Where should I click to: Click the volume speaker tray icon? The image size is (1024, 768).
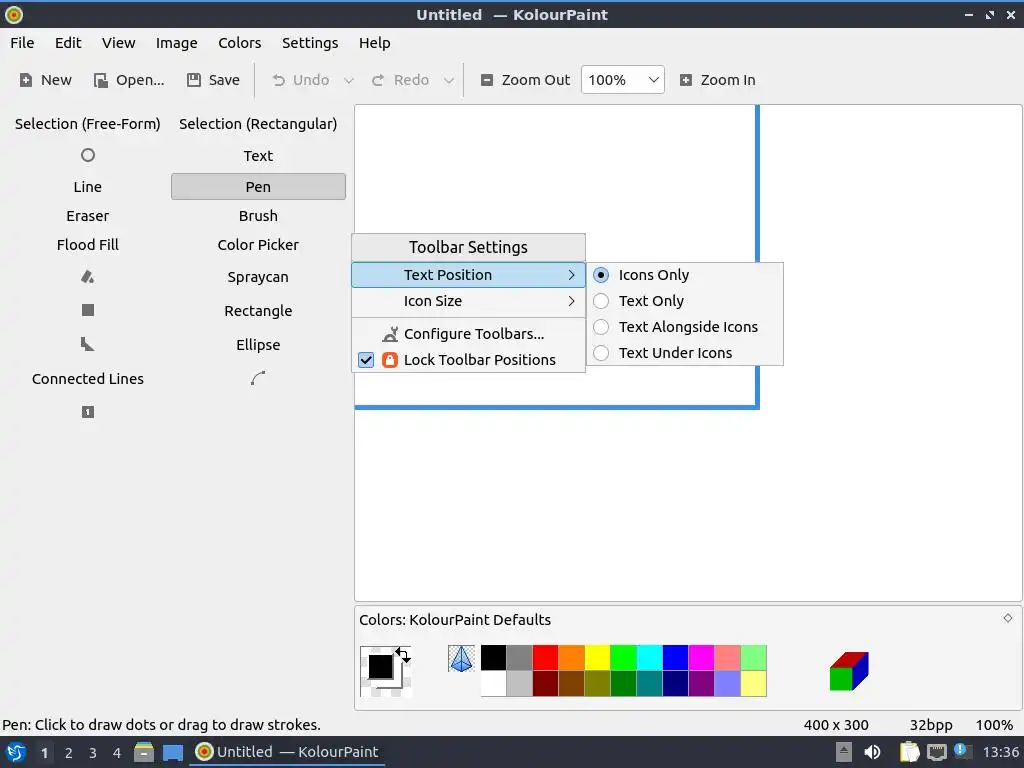tap(872, 752)
